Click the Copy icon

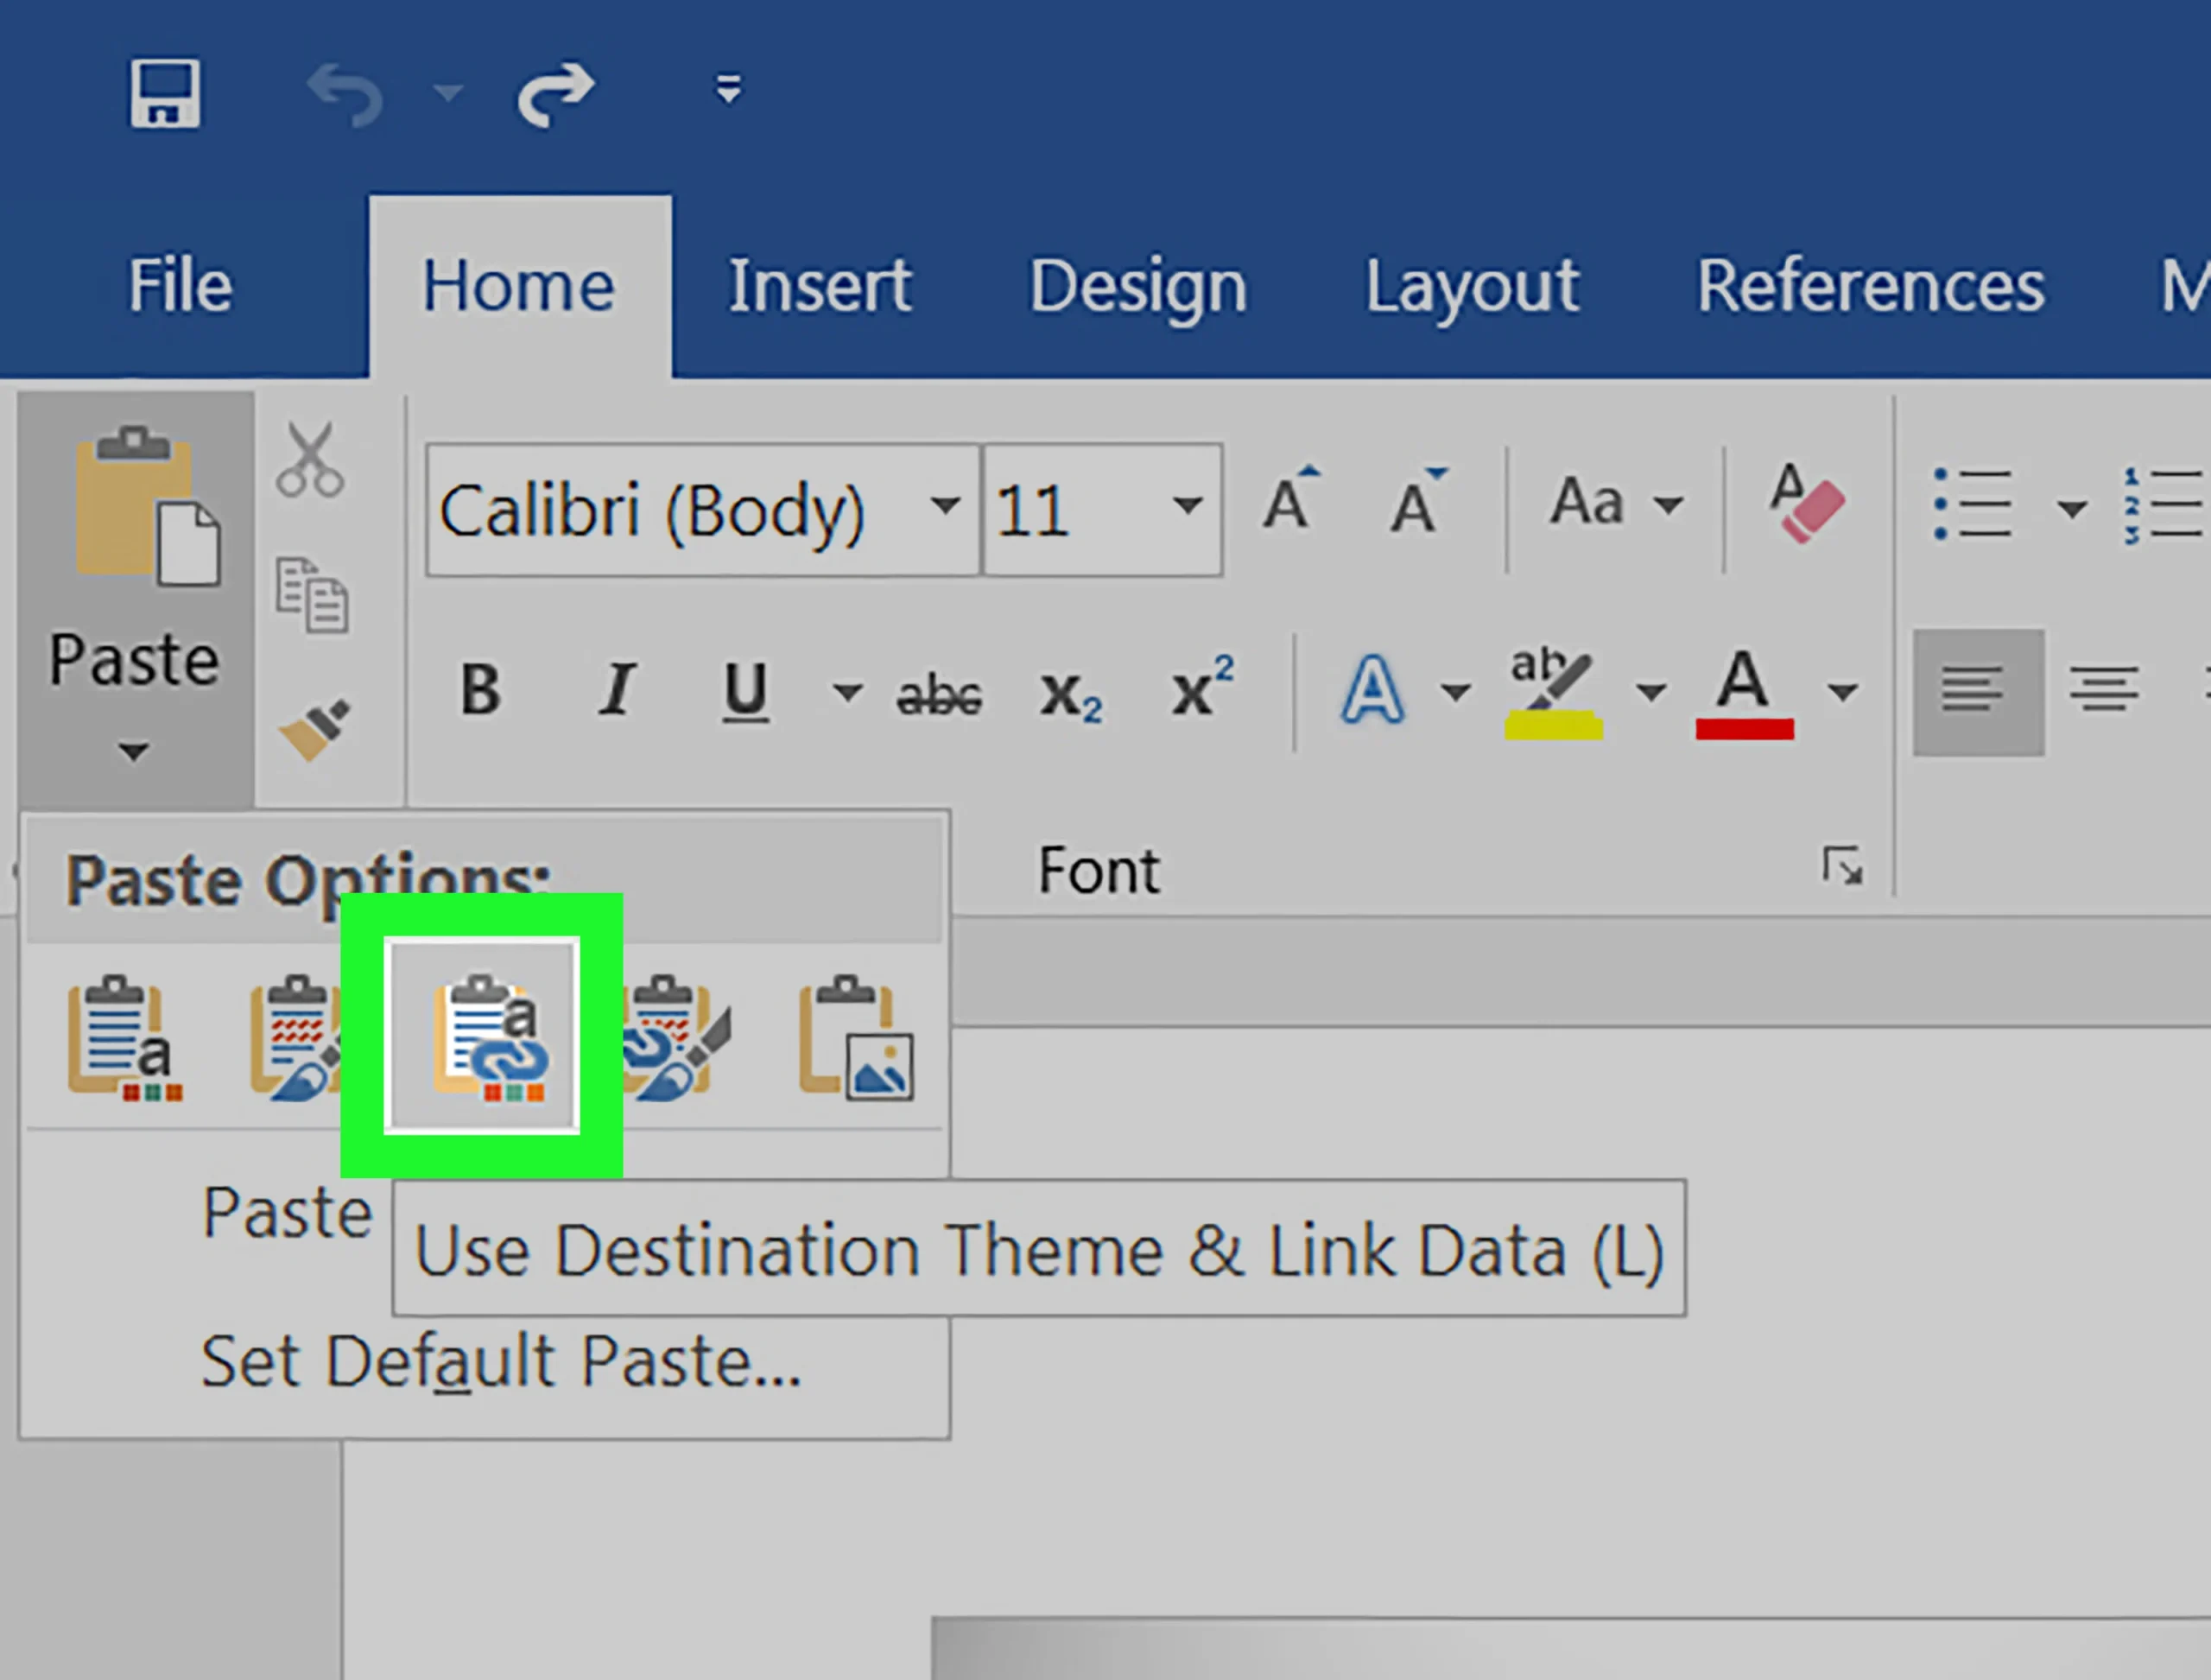click(x=312, y=596)
